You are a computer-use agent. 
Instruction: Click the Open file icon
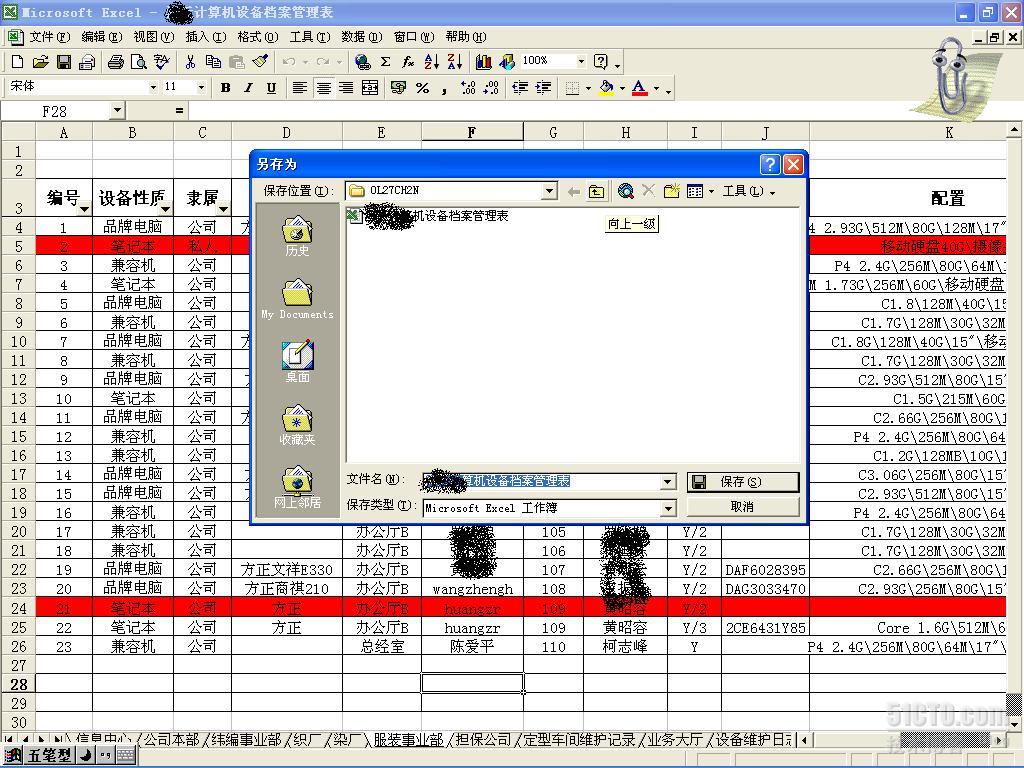tap(40, 62)
